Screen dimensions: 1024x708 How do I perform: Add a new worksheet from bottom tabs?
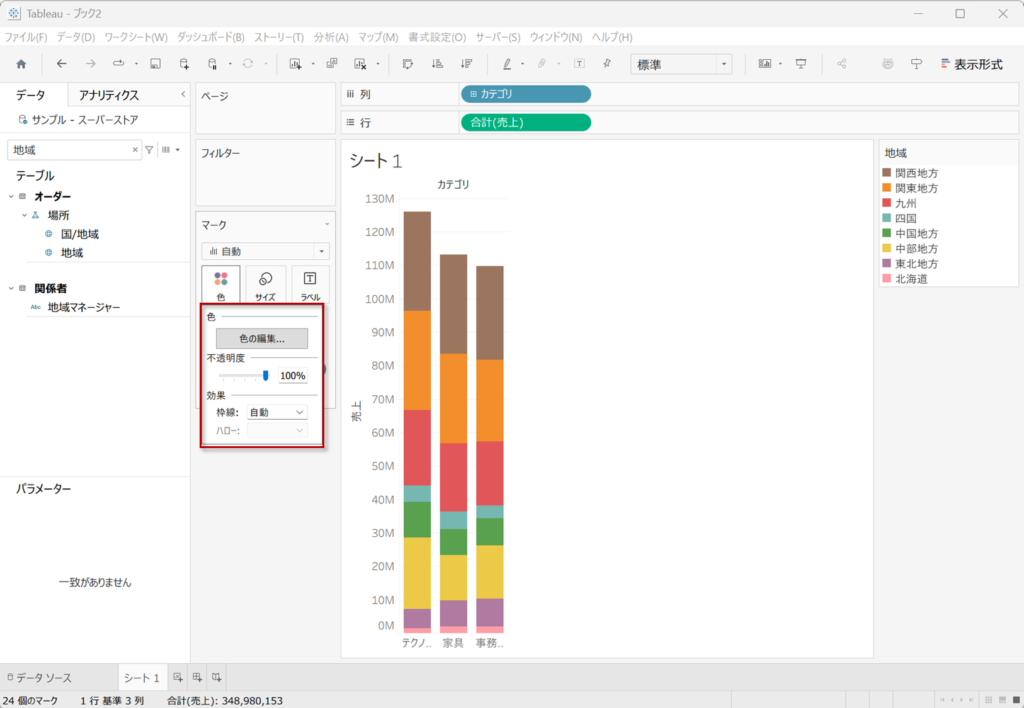[x=178, y=678]
